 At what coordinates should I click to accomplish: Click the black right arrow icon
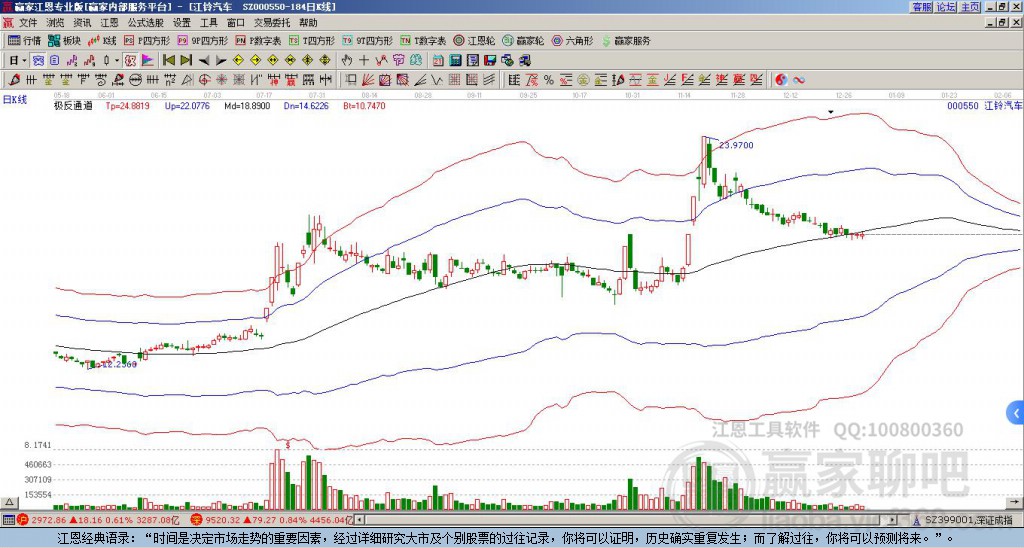[221, 61]
